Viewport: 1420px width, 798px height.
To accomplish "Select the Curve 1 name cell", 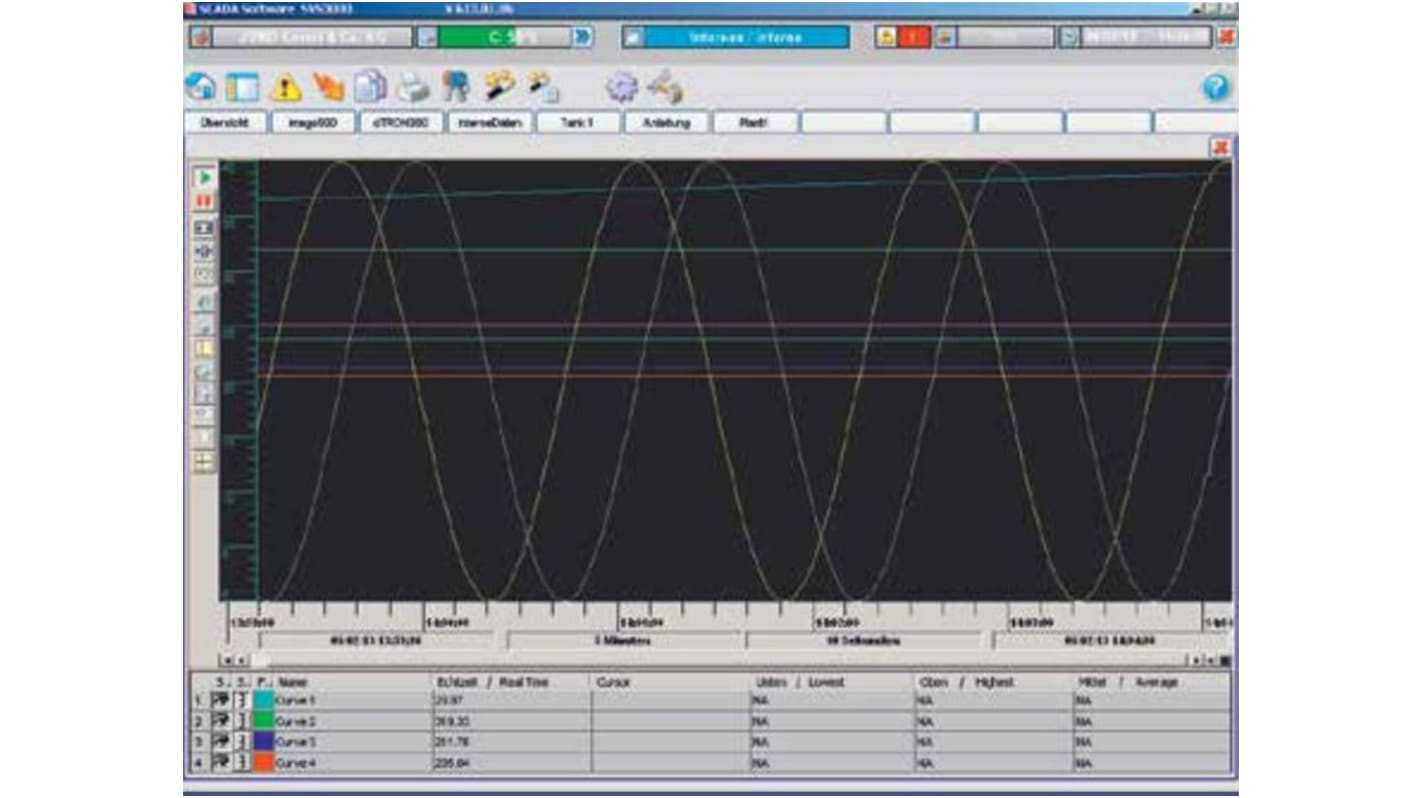I will [x=352, y=701].
